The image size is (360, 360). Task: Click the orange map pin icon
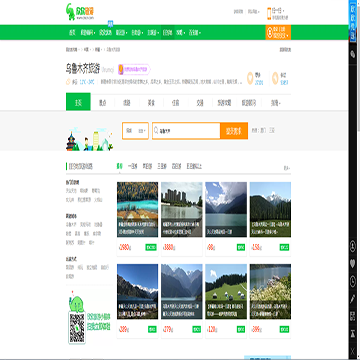[250, 78]
